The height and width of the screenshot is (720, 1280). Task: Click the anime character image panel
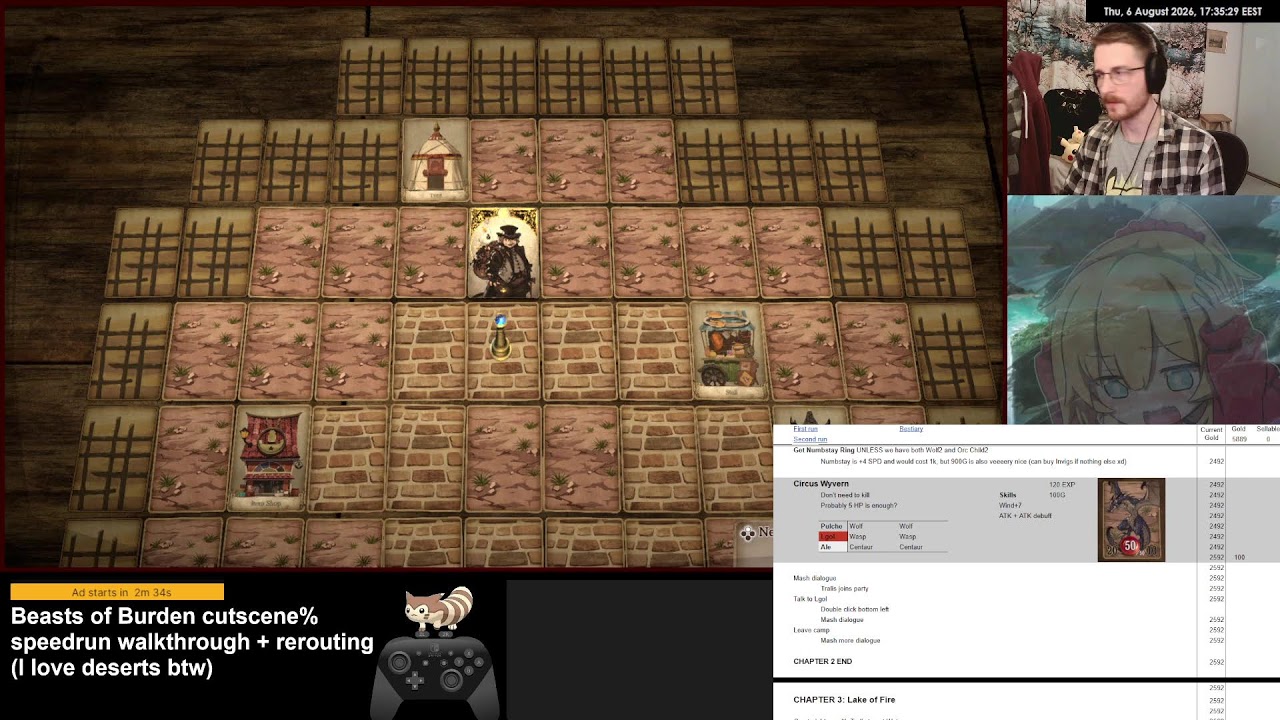tap(1143, 310)
